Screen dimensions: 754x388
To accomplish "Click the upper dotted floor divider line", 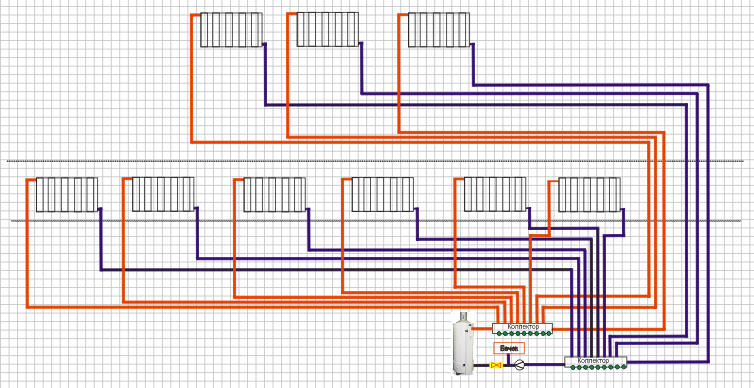I will point(375,161).
